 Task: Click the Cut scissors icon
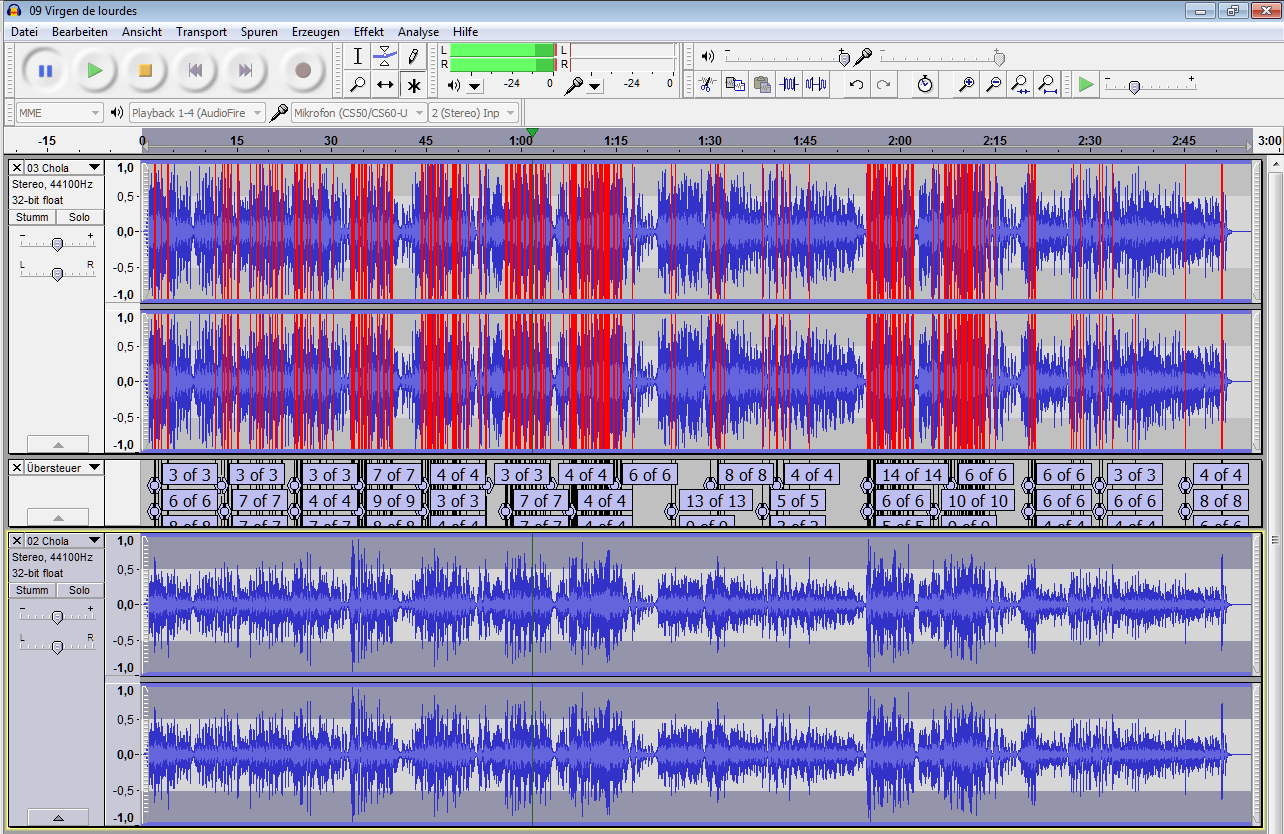[707, 85]
